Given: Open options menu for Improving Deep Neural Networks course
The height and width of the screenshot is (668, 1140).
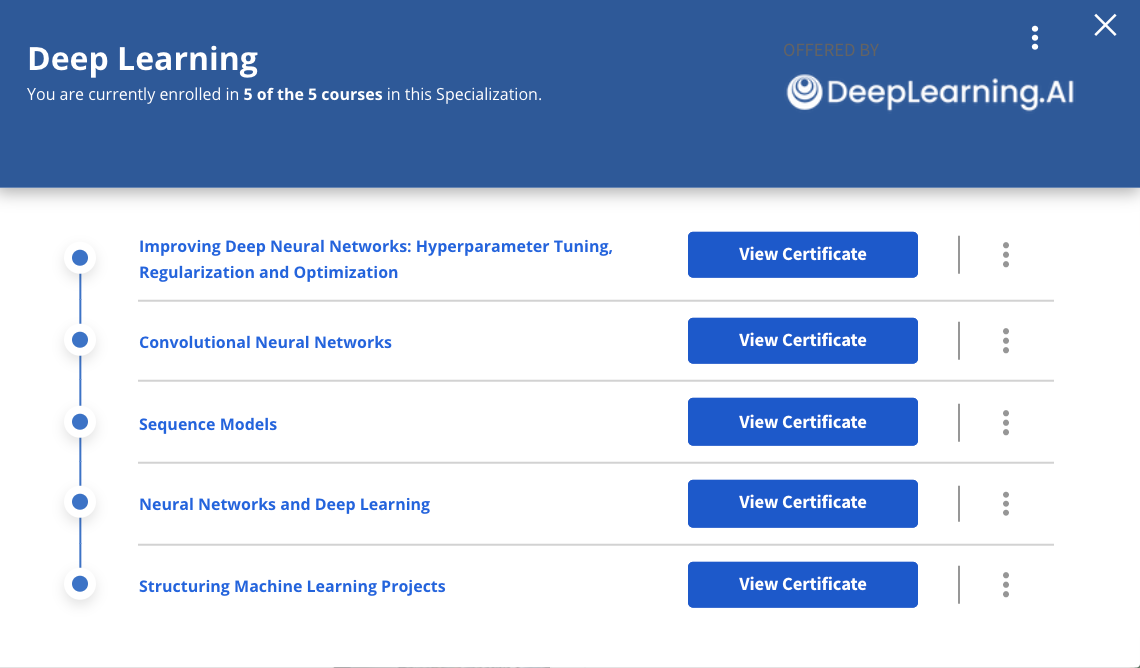Looking at the screenshot, I should (1005, 255).
